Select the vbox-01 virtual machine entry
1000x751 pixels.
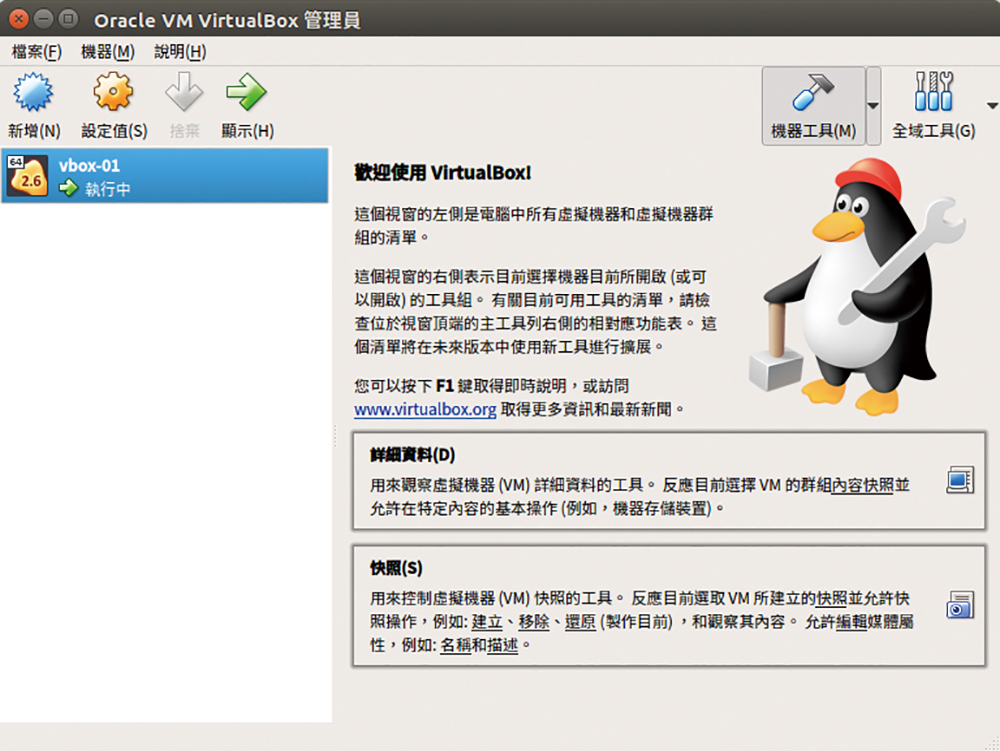[165, 175]
